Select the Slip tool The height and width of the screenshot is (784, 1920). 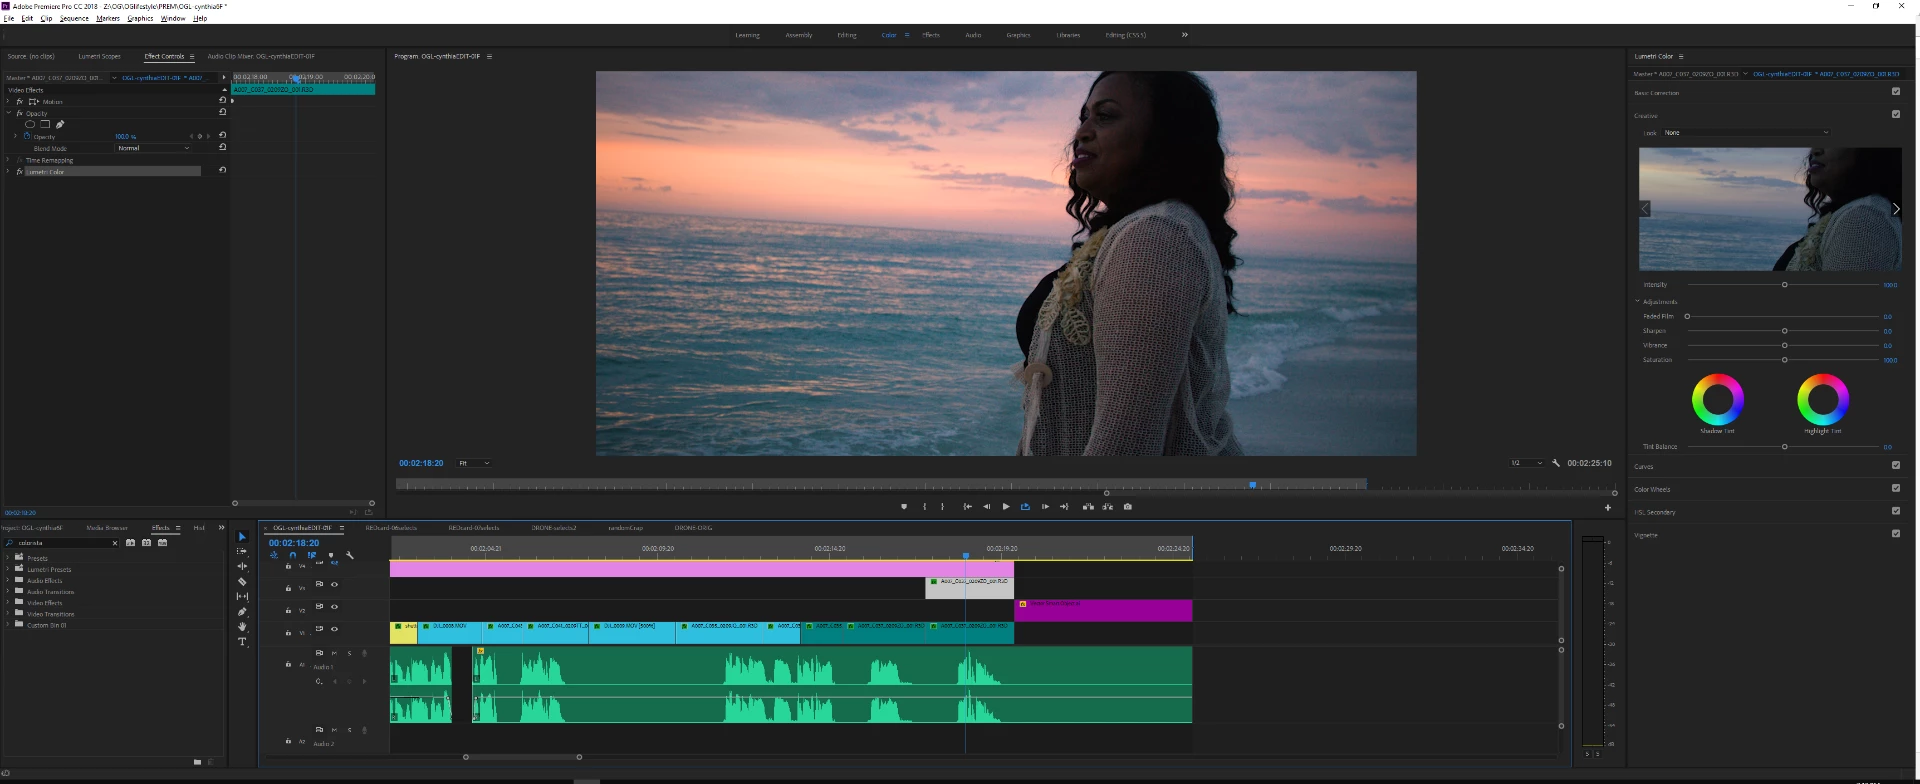pos(242,596)
